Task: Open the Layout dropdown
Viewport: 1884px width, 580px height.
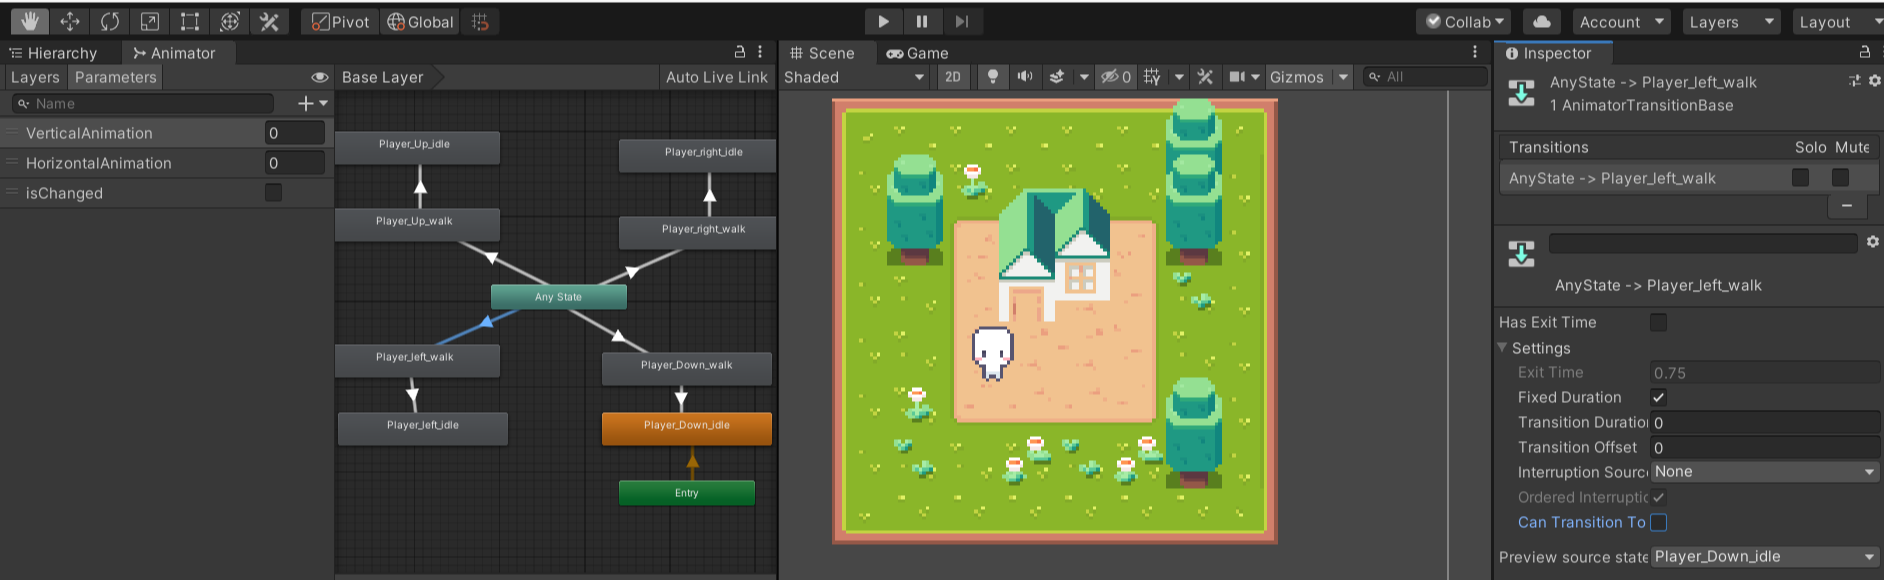Action: (1838, 21)
